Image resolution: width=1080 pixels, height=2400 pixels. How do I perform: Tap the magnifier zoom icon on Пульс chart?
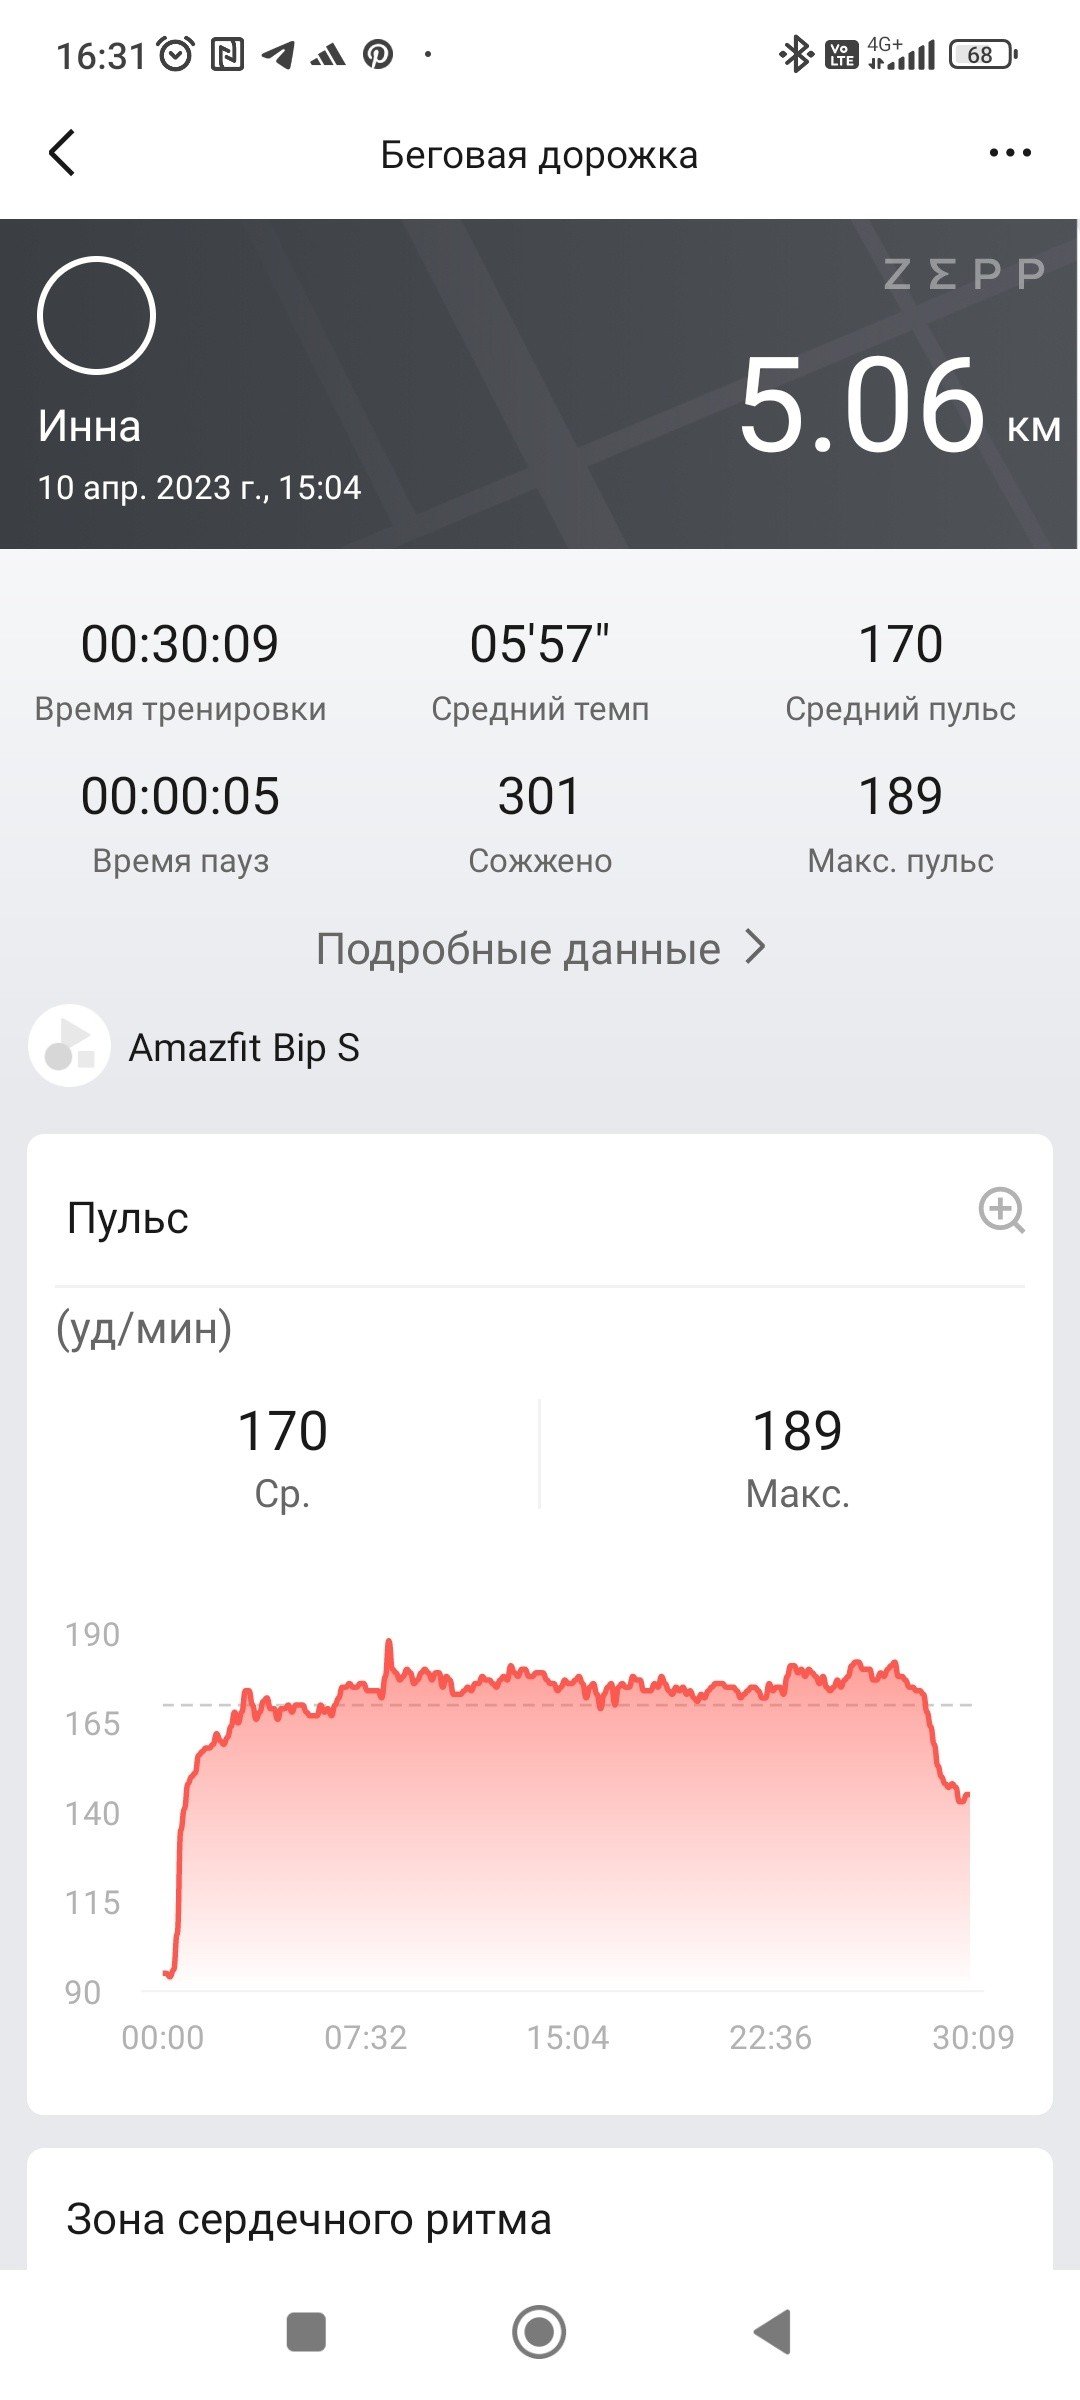click(x=1001, y=1211)
